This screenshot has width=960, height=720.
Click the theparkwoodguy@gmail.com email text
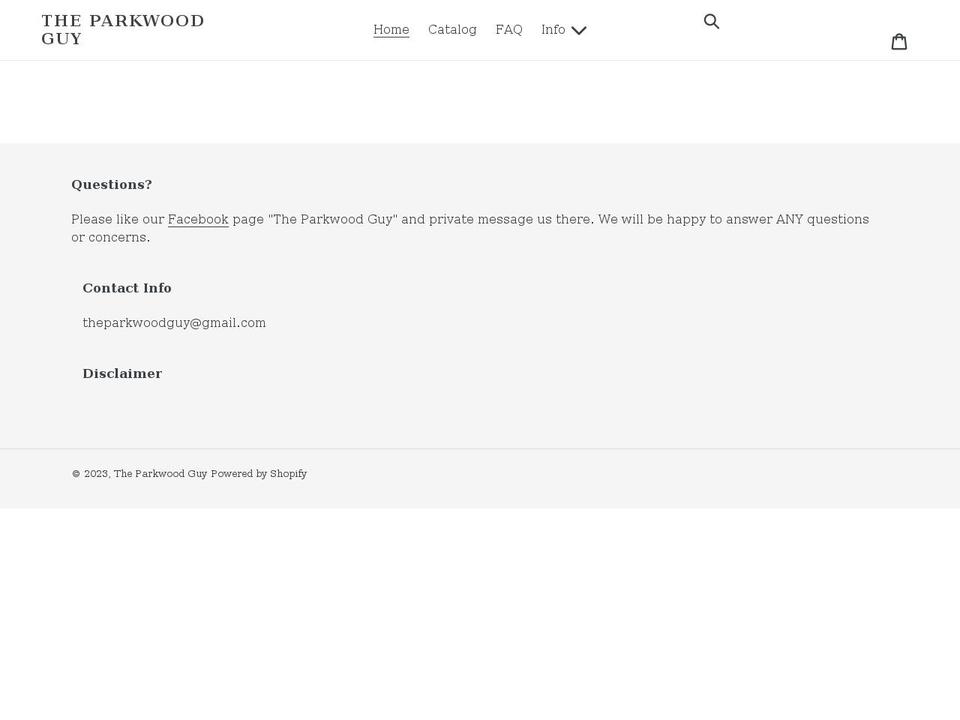click(174, 323)
